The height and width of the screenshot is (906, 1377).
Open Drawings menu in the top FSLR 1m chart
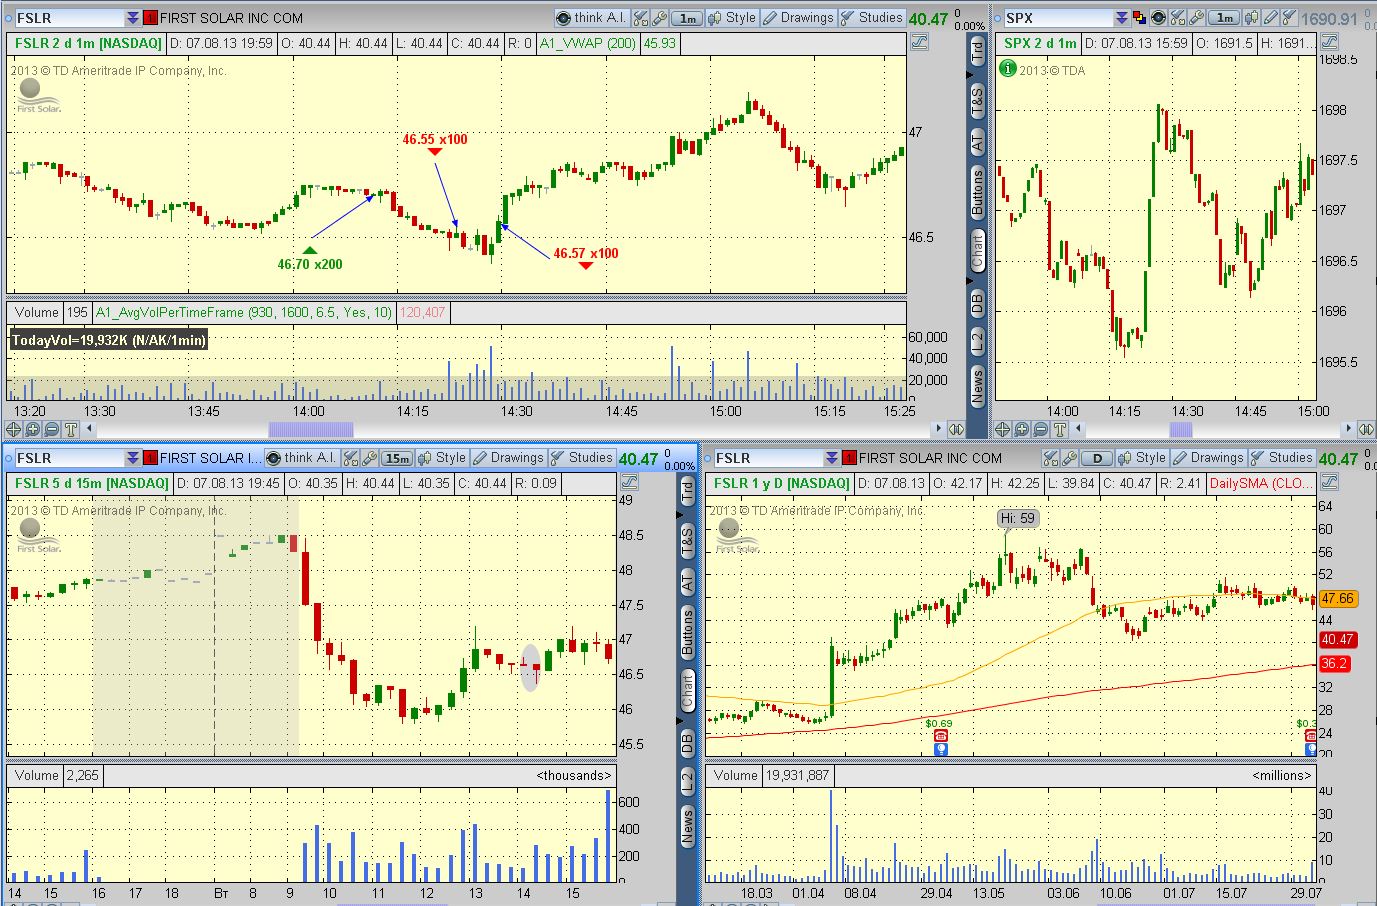[797, 18]
